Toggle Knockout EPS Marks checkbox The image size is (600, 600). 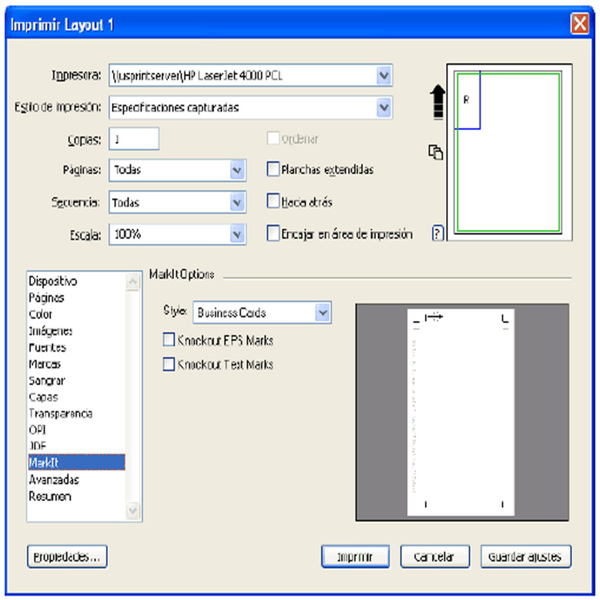[x=169, y=339]
